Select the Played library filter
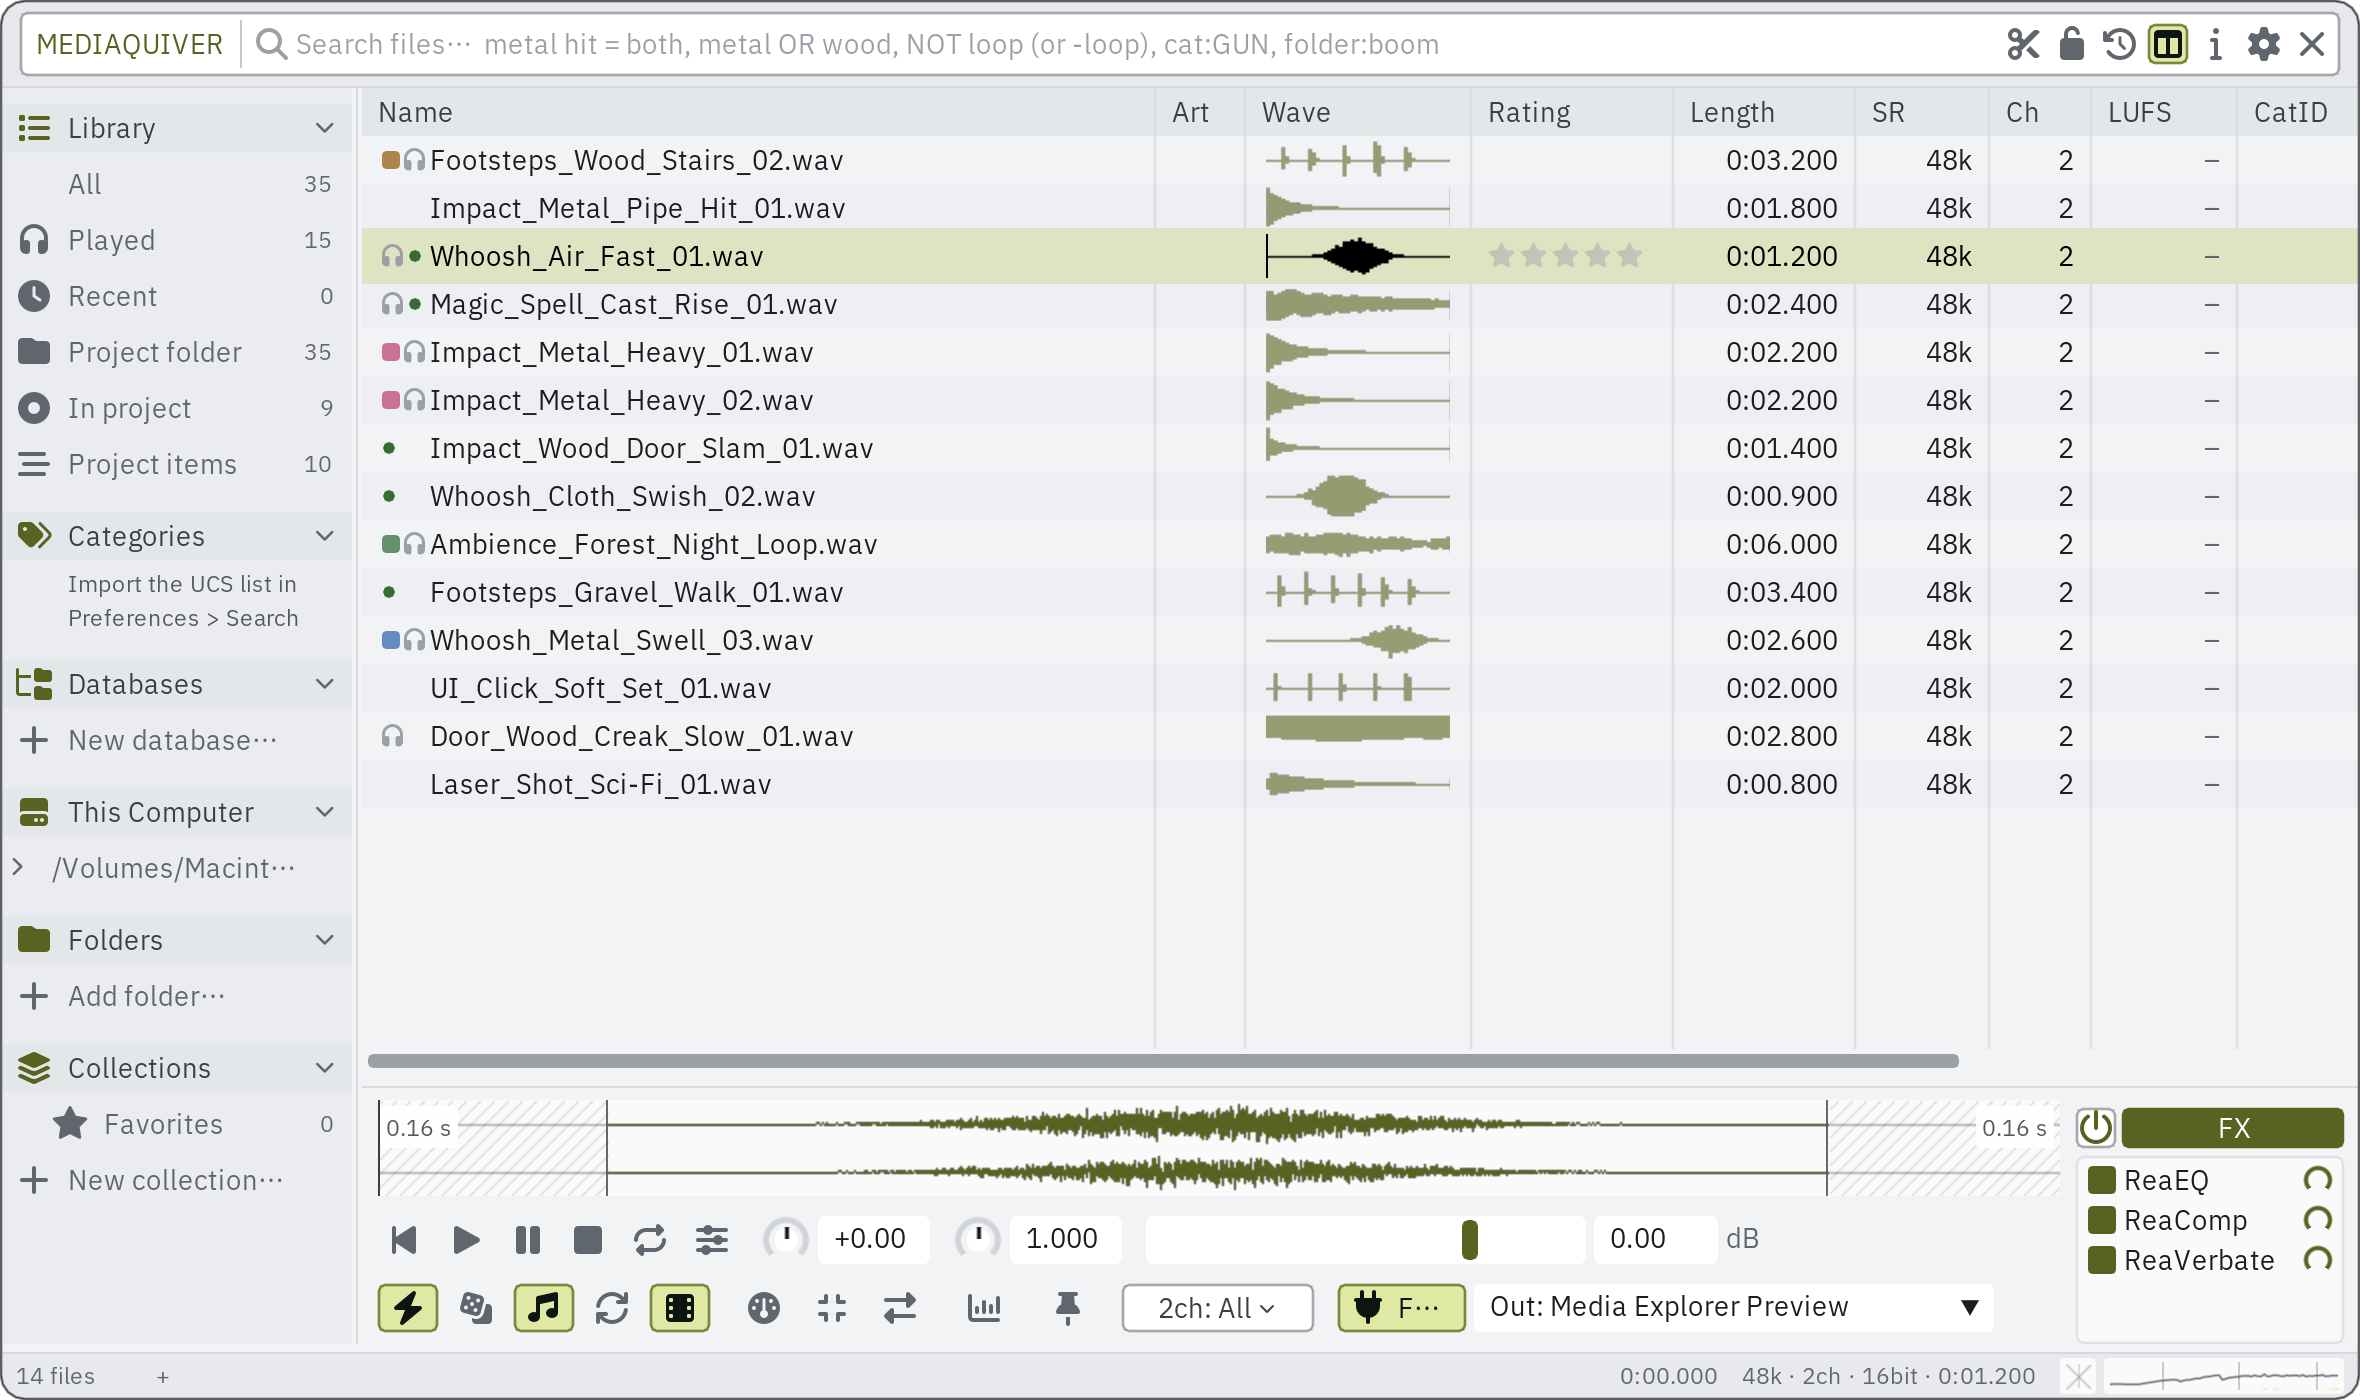Image resolution: width=2360 pixels, height=1400 pixels. tap(176, 240)
